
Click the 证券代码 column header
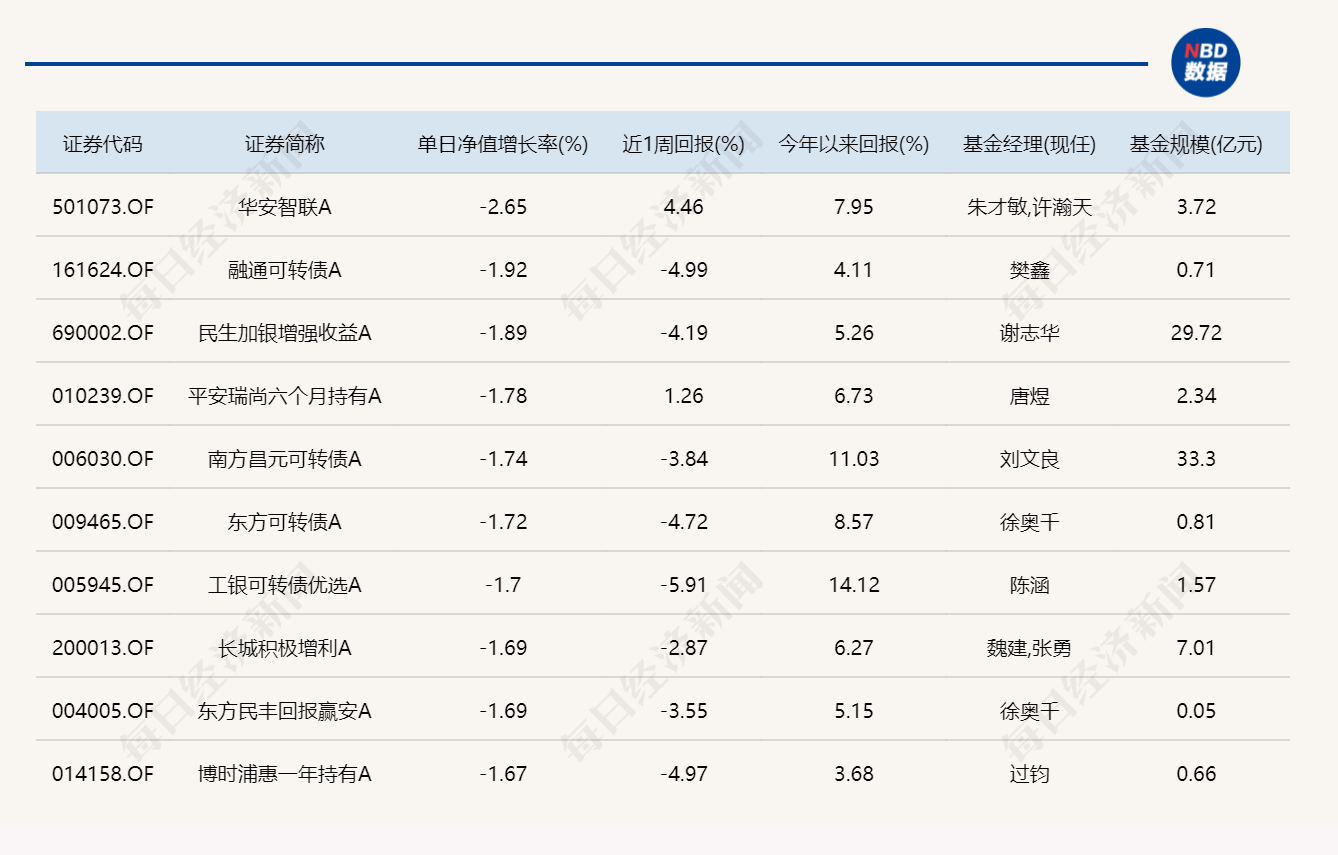(x=103, y=144)
